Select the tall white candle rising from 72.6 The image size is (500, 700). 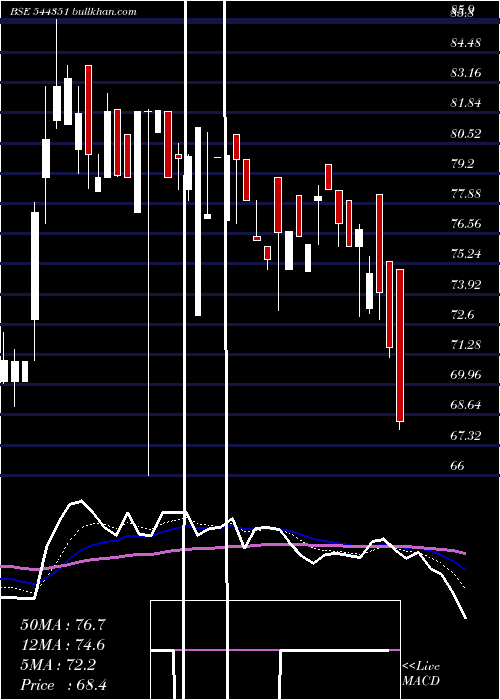[x=35, y=266]
